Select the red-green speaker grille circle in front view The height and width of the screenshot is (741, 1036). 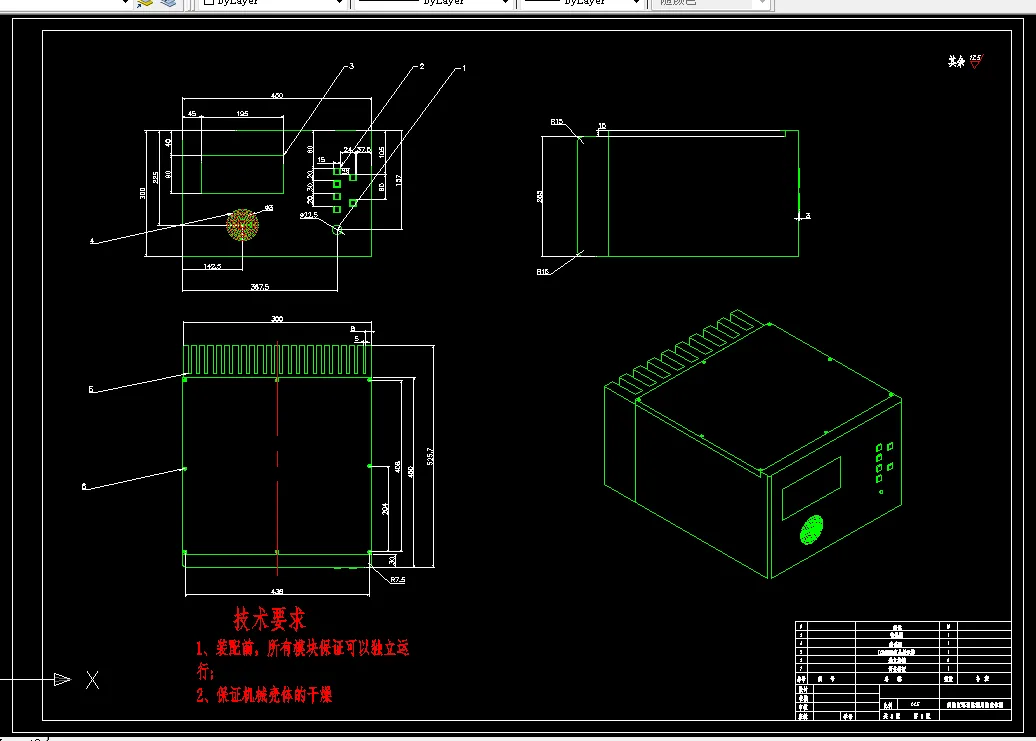click(242, 225)
